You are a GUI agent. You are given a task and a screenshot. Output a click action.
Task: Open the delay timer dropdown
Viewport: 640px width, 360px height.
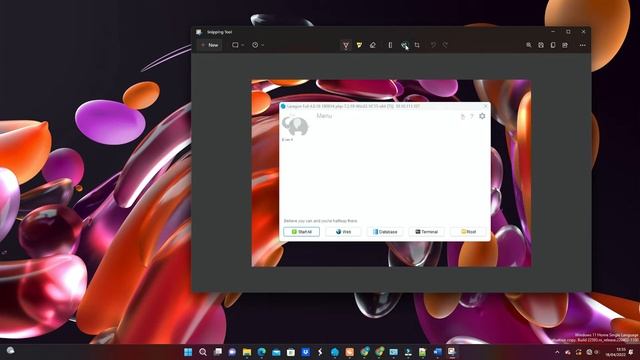tap(258, 45)
